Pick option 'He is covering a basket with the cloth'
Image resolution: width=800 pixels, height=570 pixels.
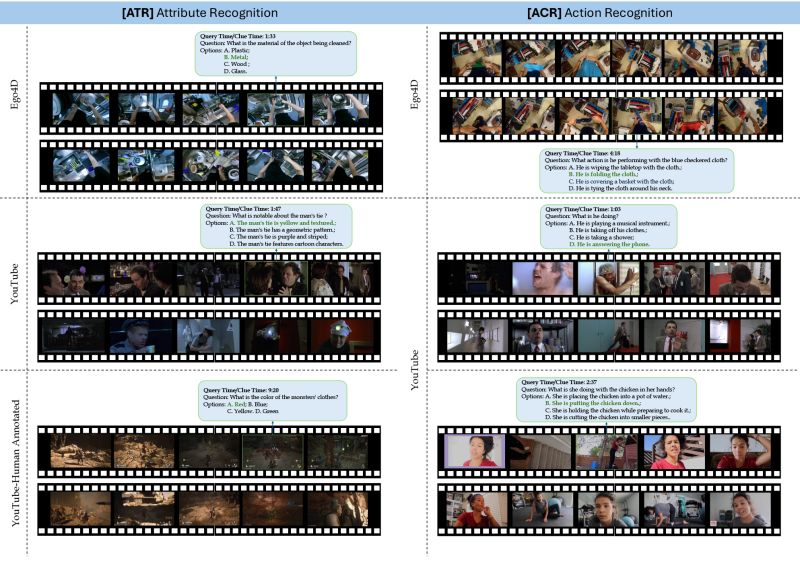pyautogui.click(x=621, y=181)
